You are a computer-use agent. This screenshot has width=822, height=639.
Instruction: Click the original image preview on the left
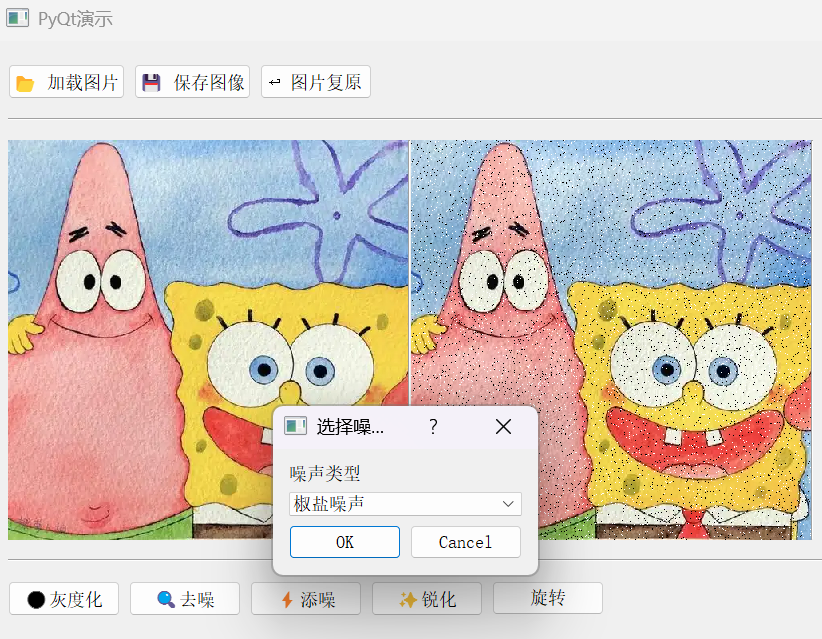point(208,340)
